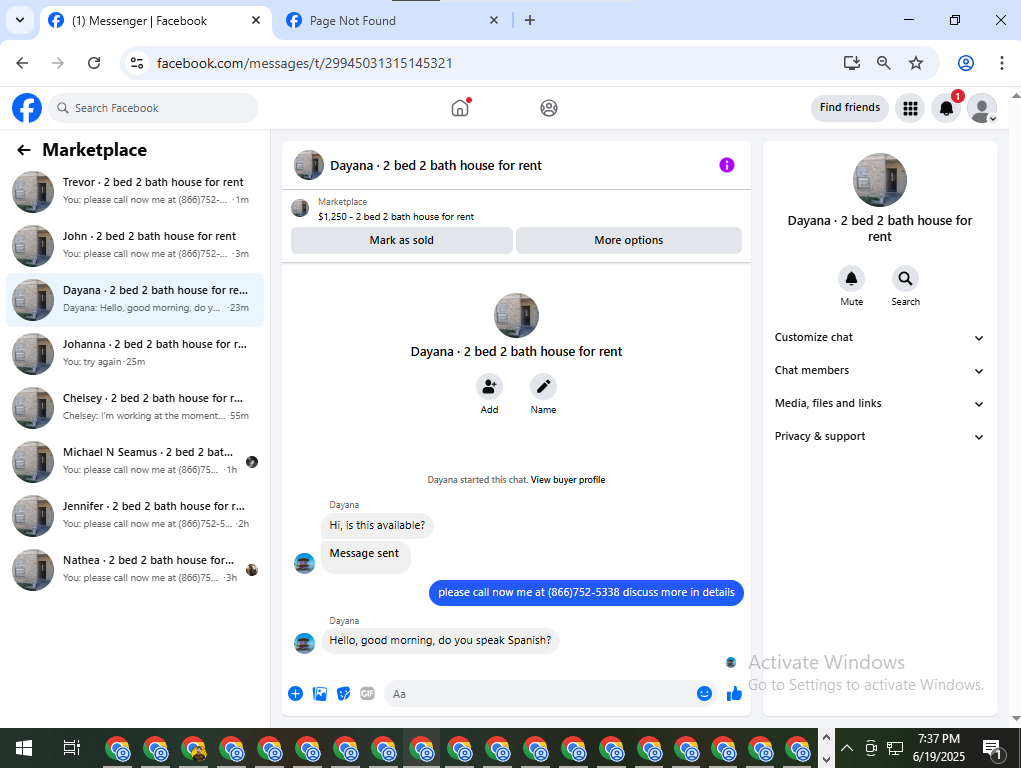The image size is (1021, 768).
Task: Click the 'Hi, is this available?' message
Action: coord(377,526)
